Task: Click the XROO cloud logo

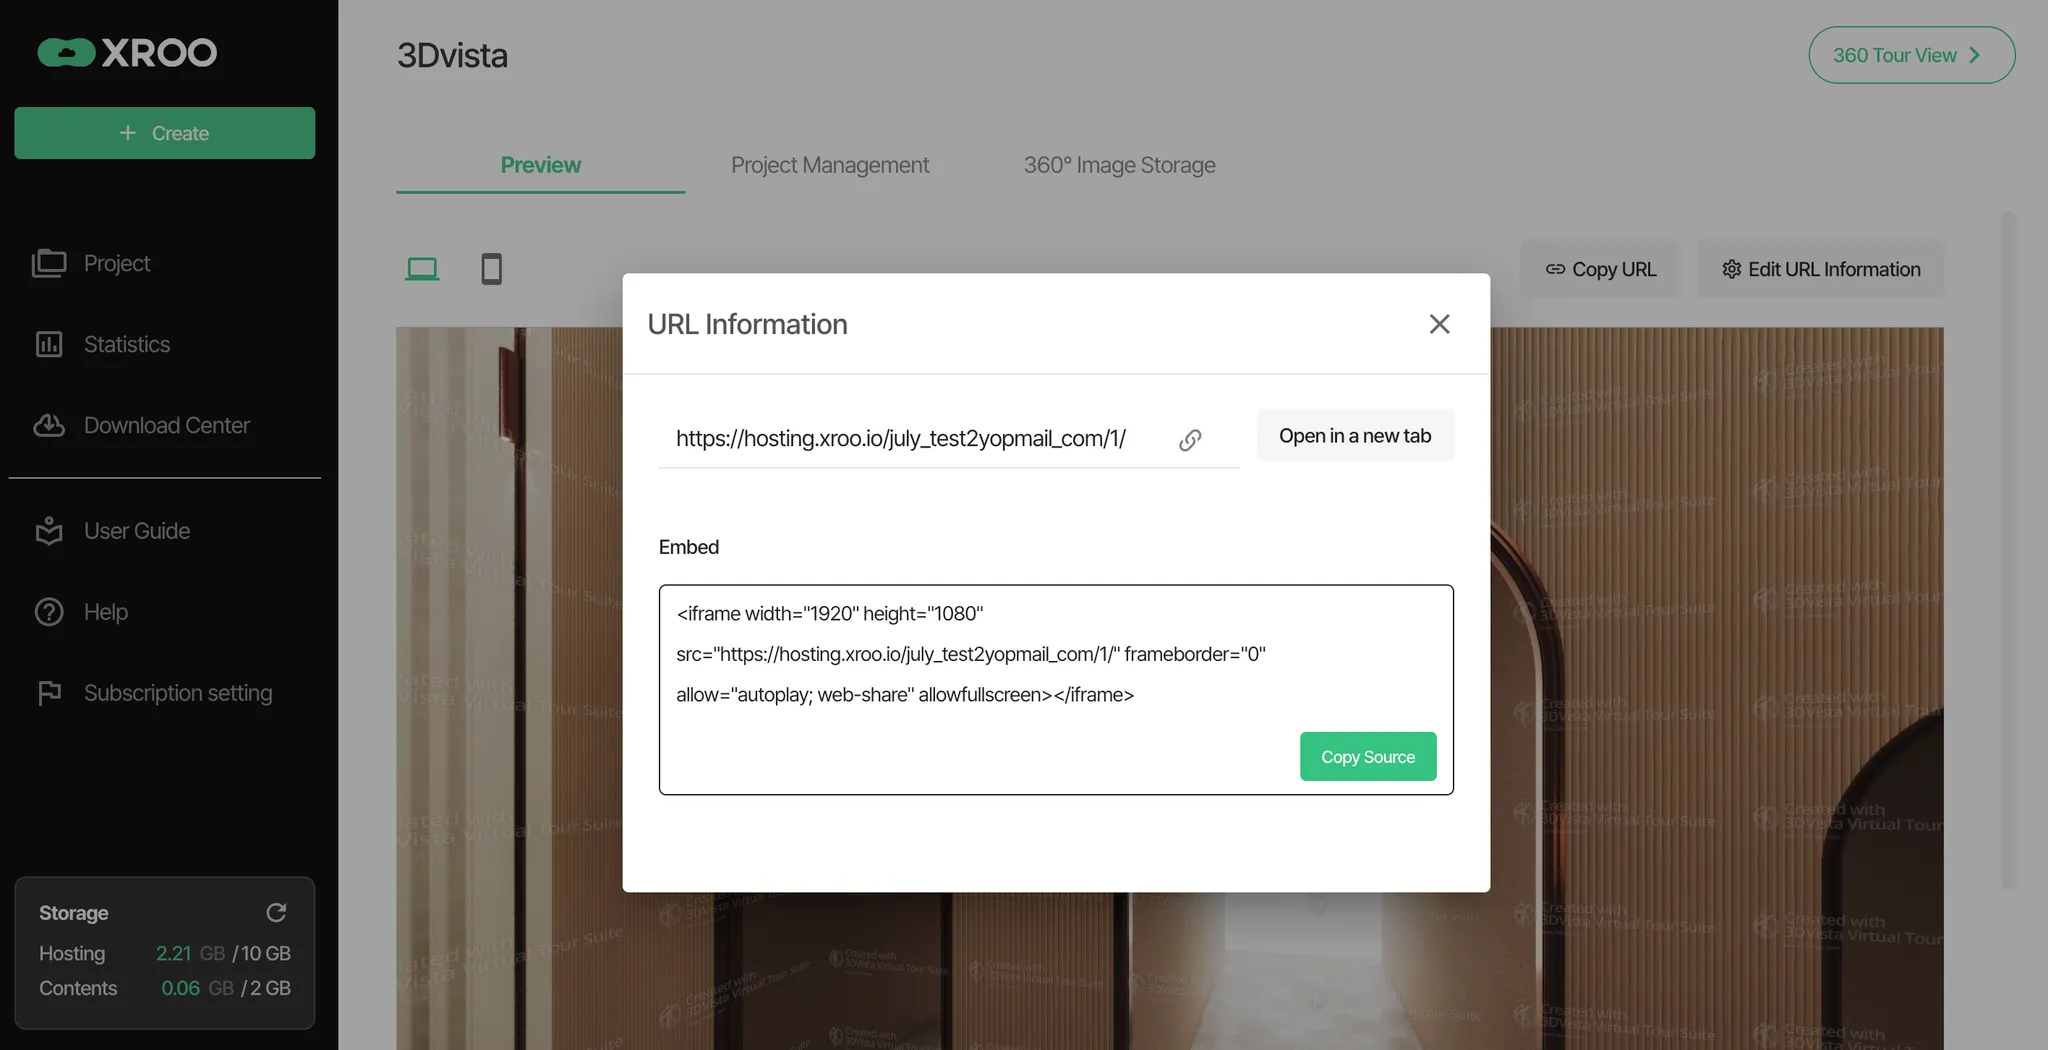Action: click(x=127, y=52)
